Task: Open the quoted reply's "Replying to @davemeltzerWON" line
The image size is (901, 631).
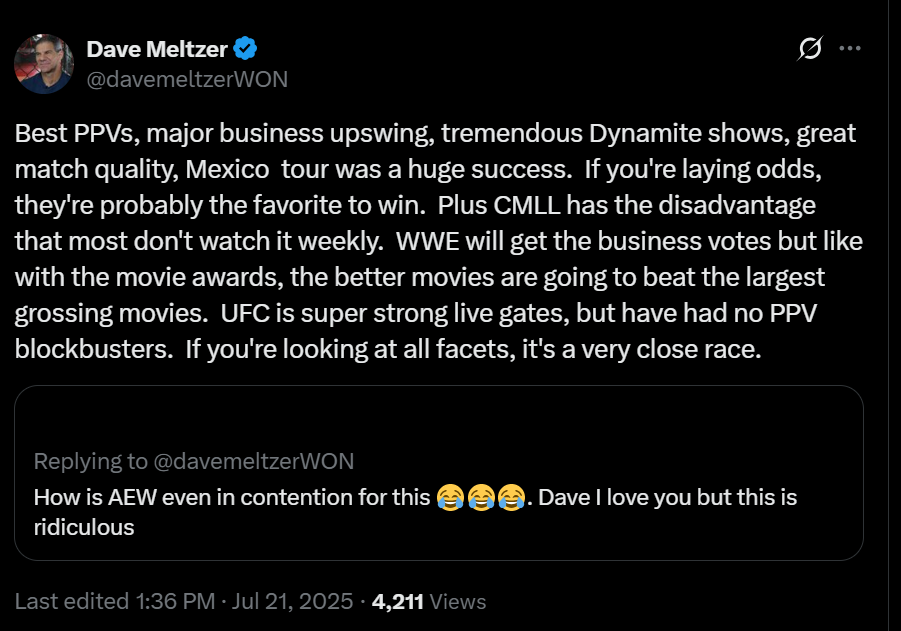Action: coord(193,461)
